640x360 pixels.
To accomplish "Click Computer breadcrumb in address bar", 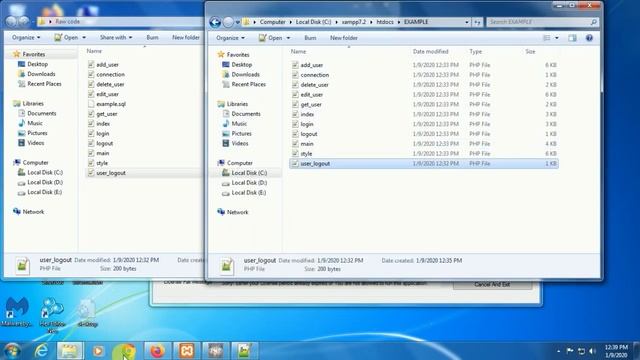I will tap(273, 22).
